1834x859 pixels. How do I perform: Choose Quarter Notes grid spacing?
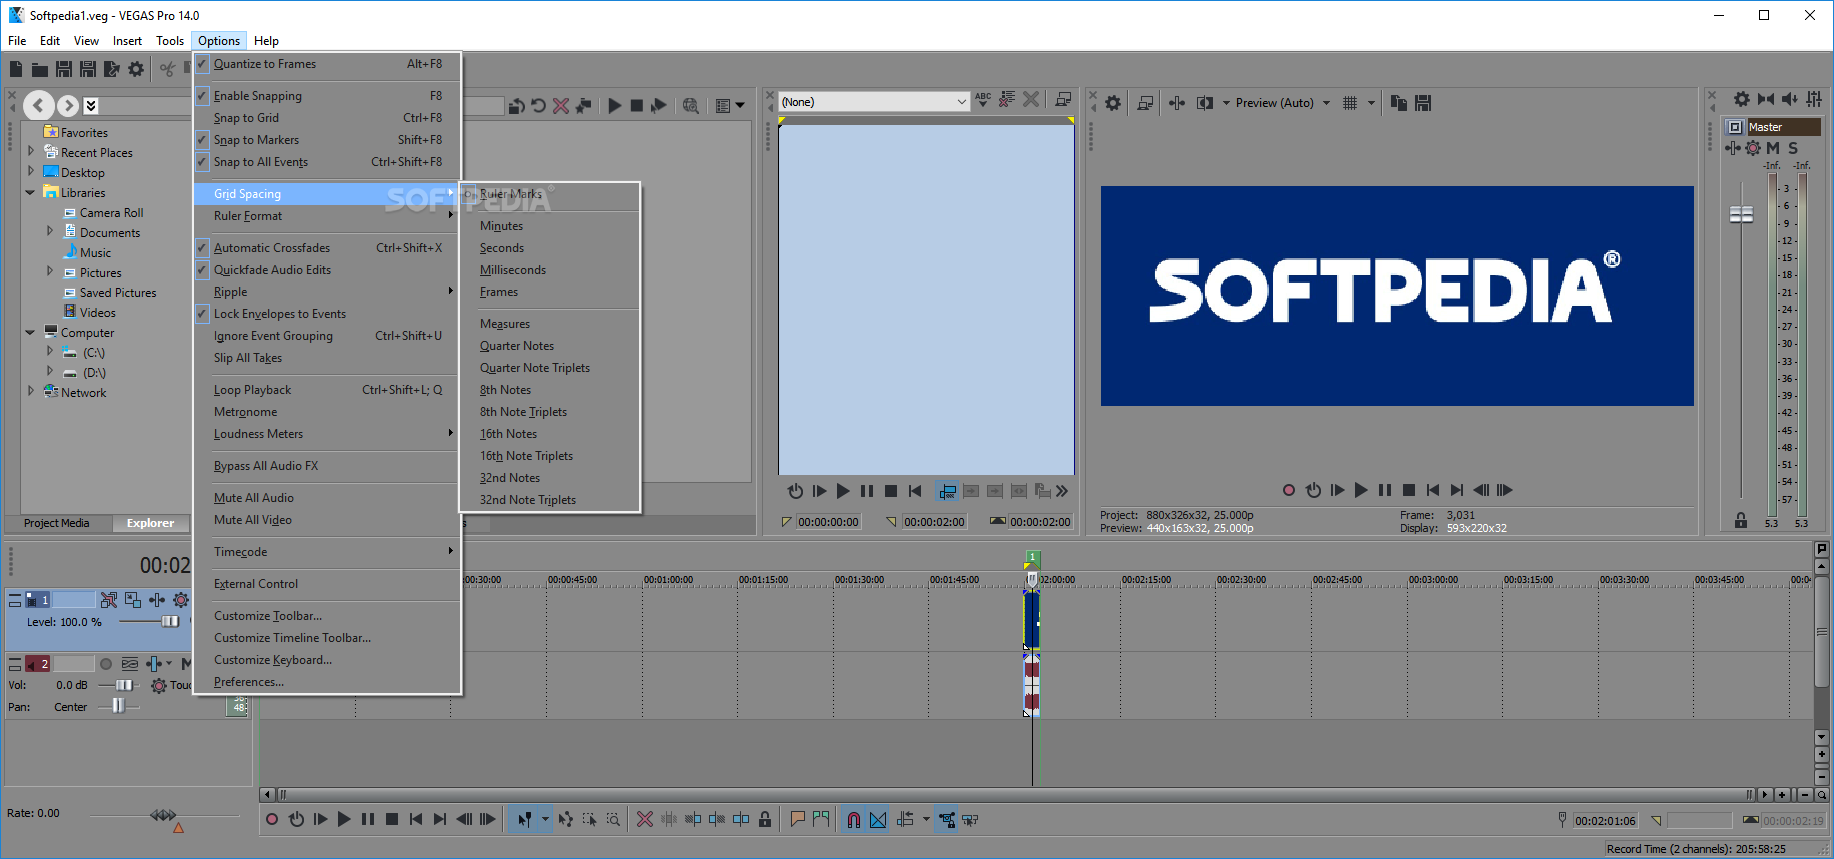pyautogui.click(x=549, y=346)
